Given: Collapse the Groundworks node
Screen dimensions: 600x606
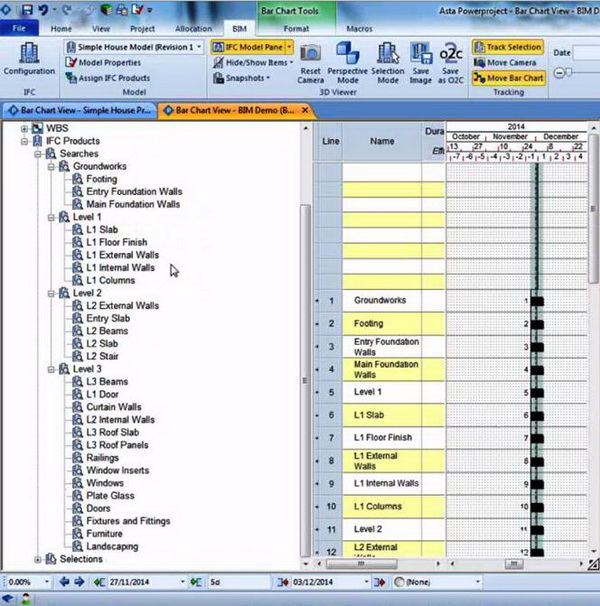Looking at the screenshot, I should (51, 167).
